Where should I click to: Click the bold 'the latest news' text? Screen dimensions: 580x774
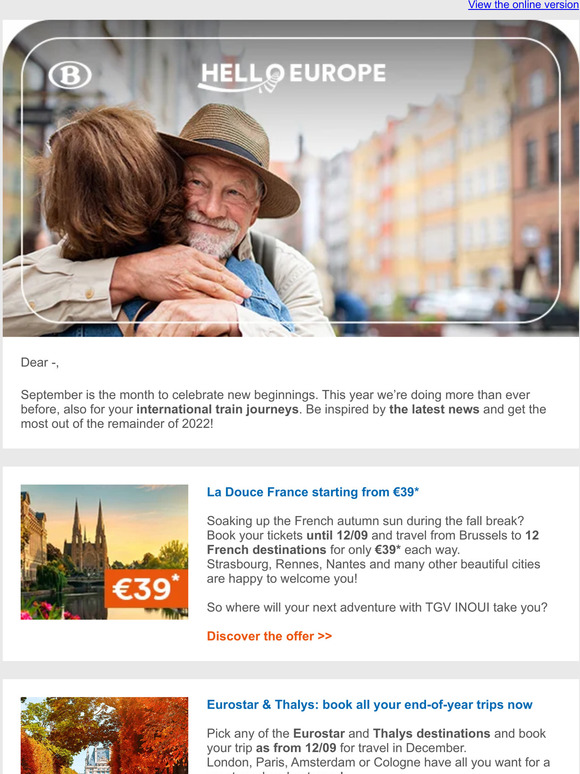coord(434,409)
